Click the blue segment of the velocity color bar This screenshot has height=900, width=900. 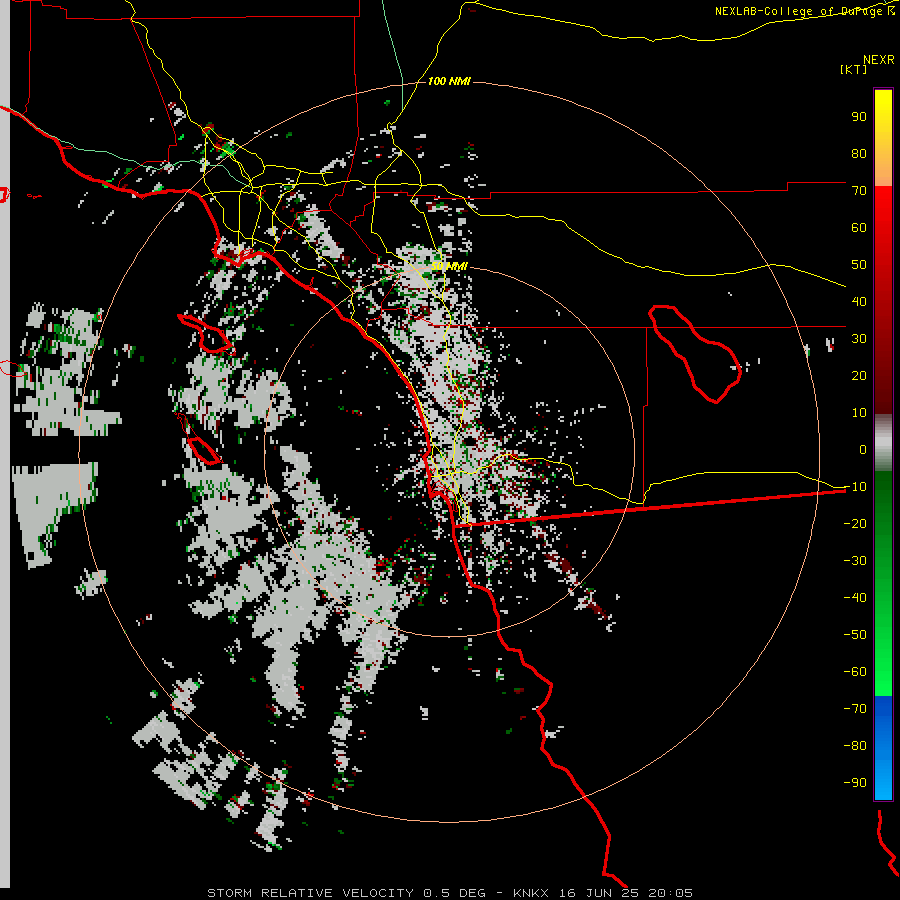click(883, 748)
